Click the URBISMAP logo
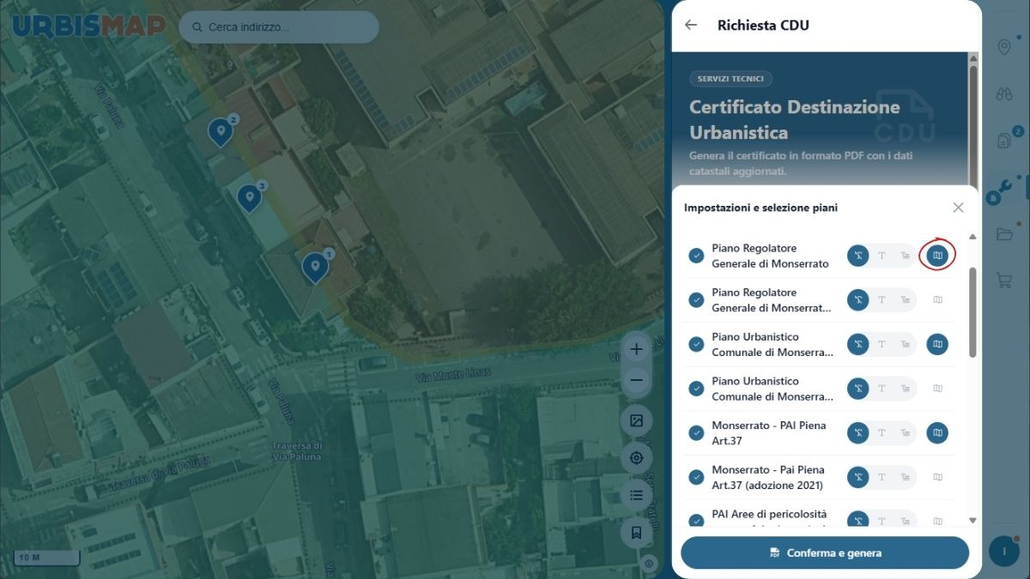 [89, 26]
